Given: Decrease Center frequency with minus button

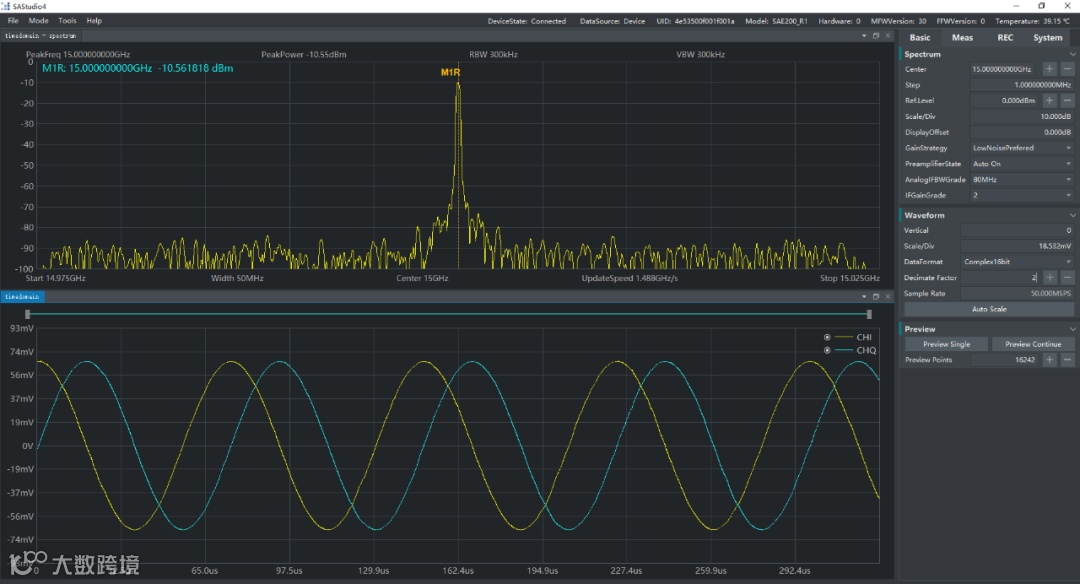Looking at the screenshot, I should pos(1067,69).
